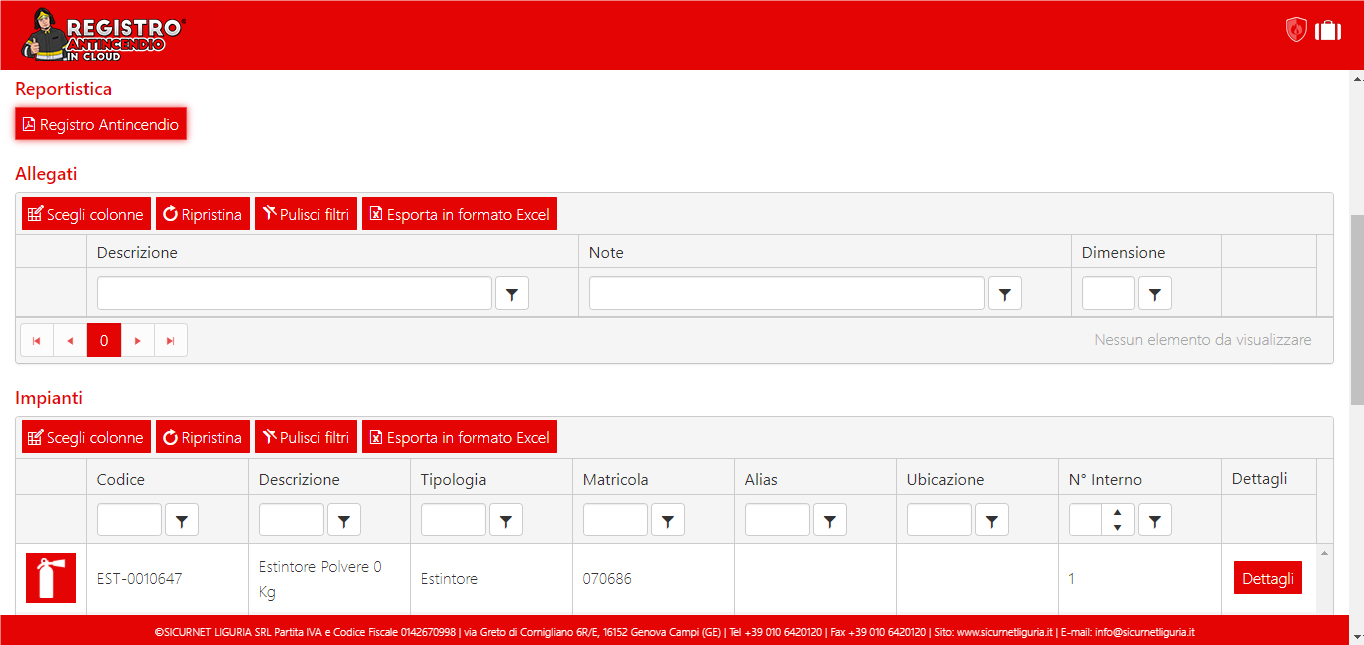The height and width of the screenshot is (645, 1364).
Task: Open the Descrizione column filter menu
Action: [512, 292]
